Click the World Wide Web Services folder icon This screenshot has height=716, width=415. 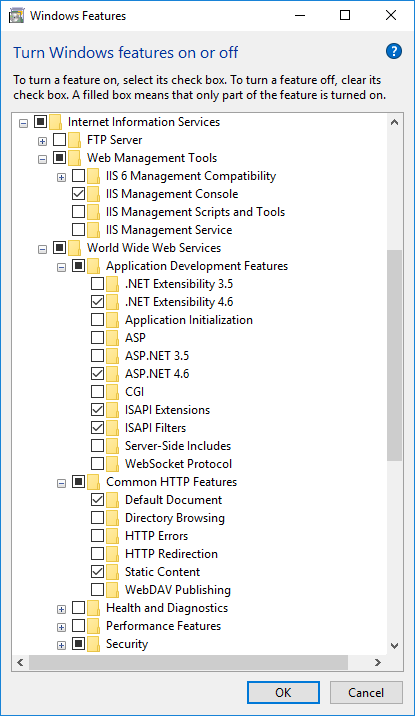(74, 248)
